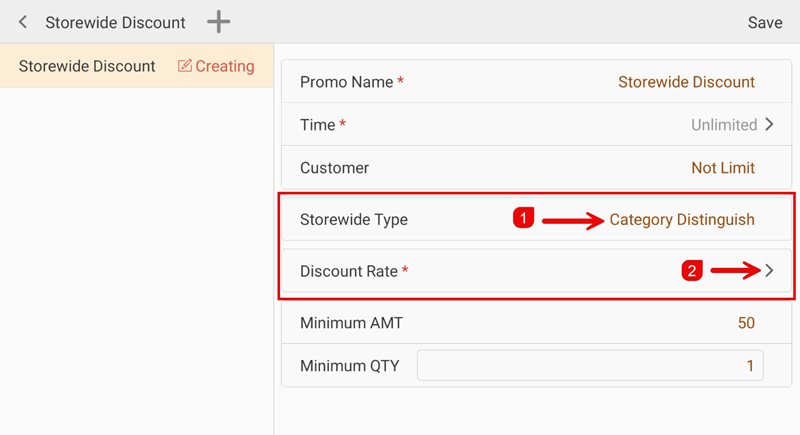Click the Storewide Type label
The width and height of the screenshot is (800, 435).
click(354, 220)
